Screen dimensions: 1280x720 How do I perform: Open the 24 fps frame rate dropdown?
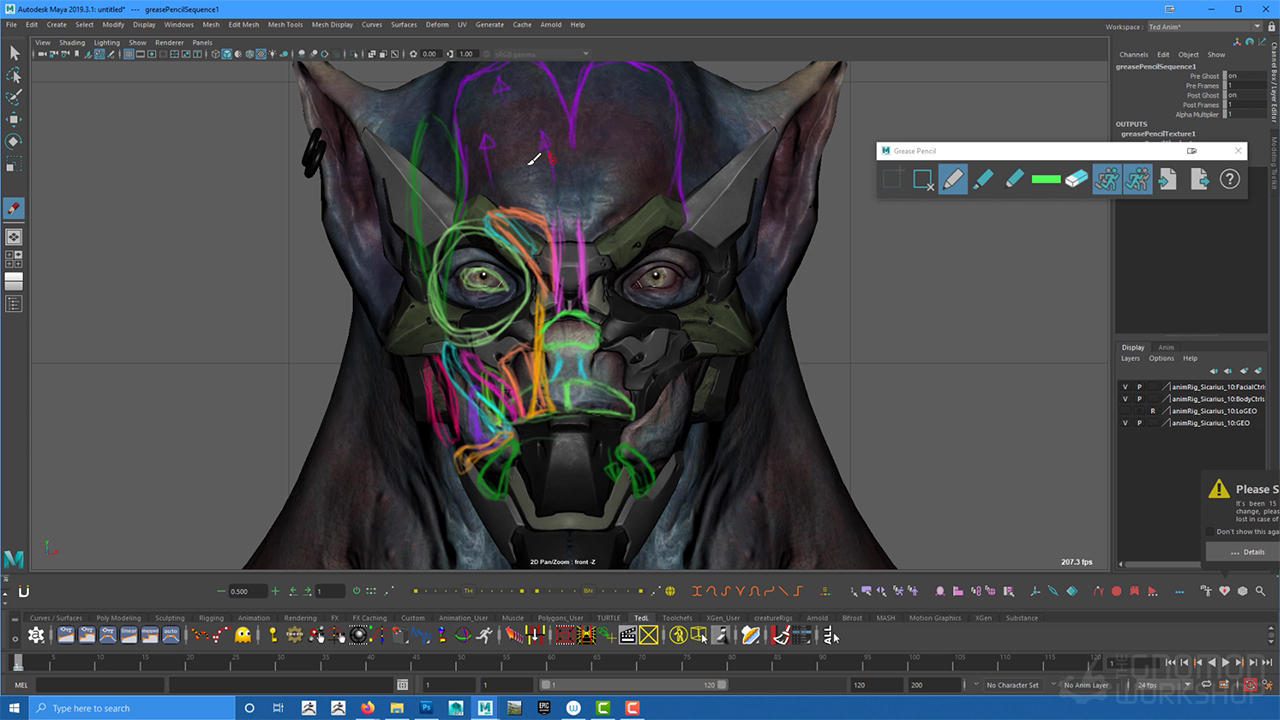[1161, 685]
